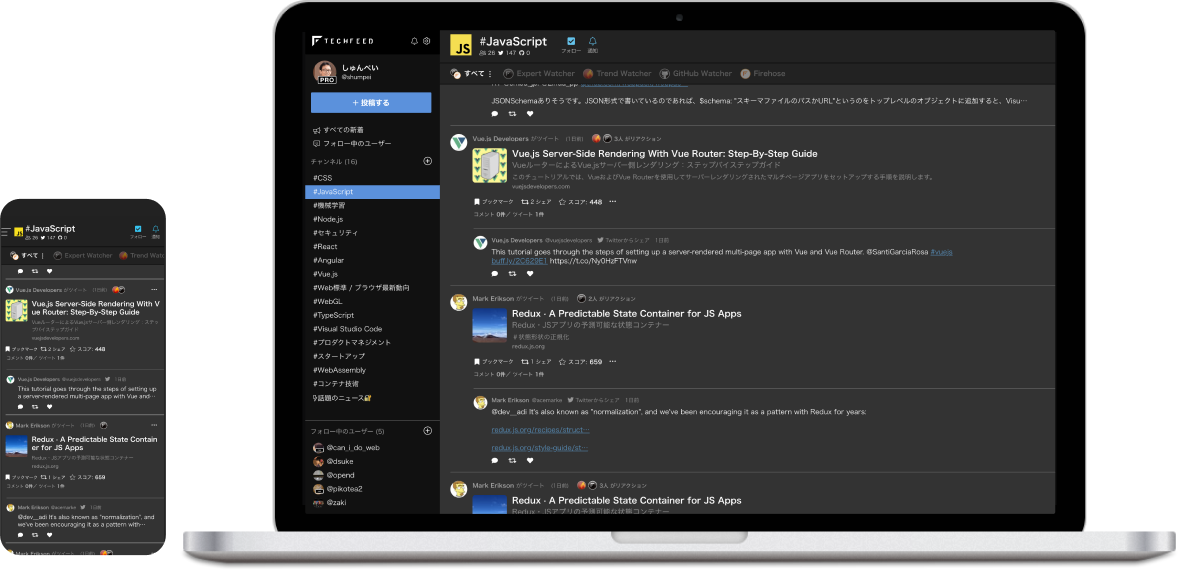Click the star score 659 on the phone
Viewport: 1179px width, 570px height.
[87, 477]
